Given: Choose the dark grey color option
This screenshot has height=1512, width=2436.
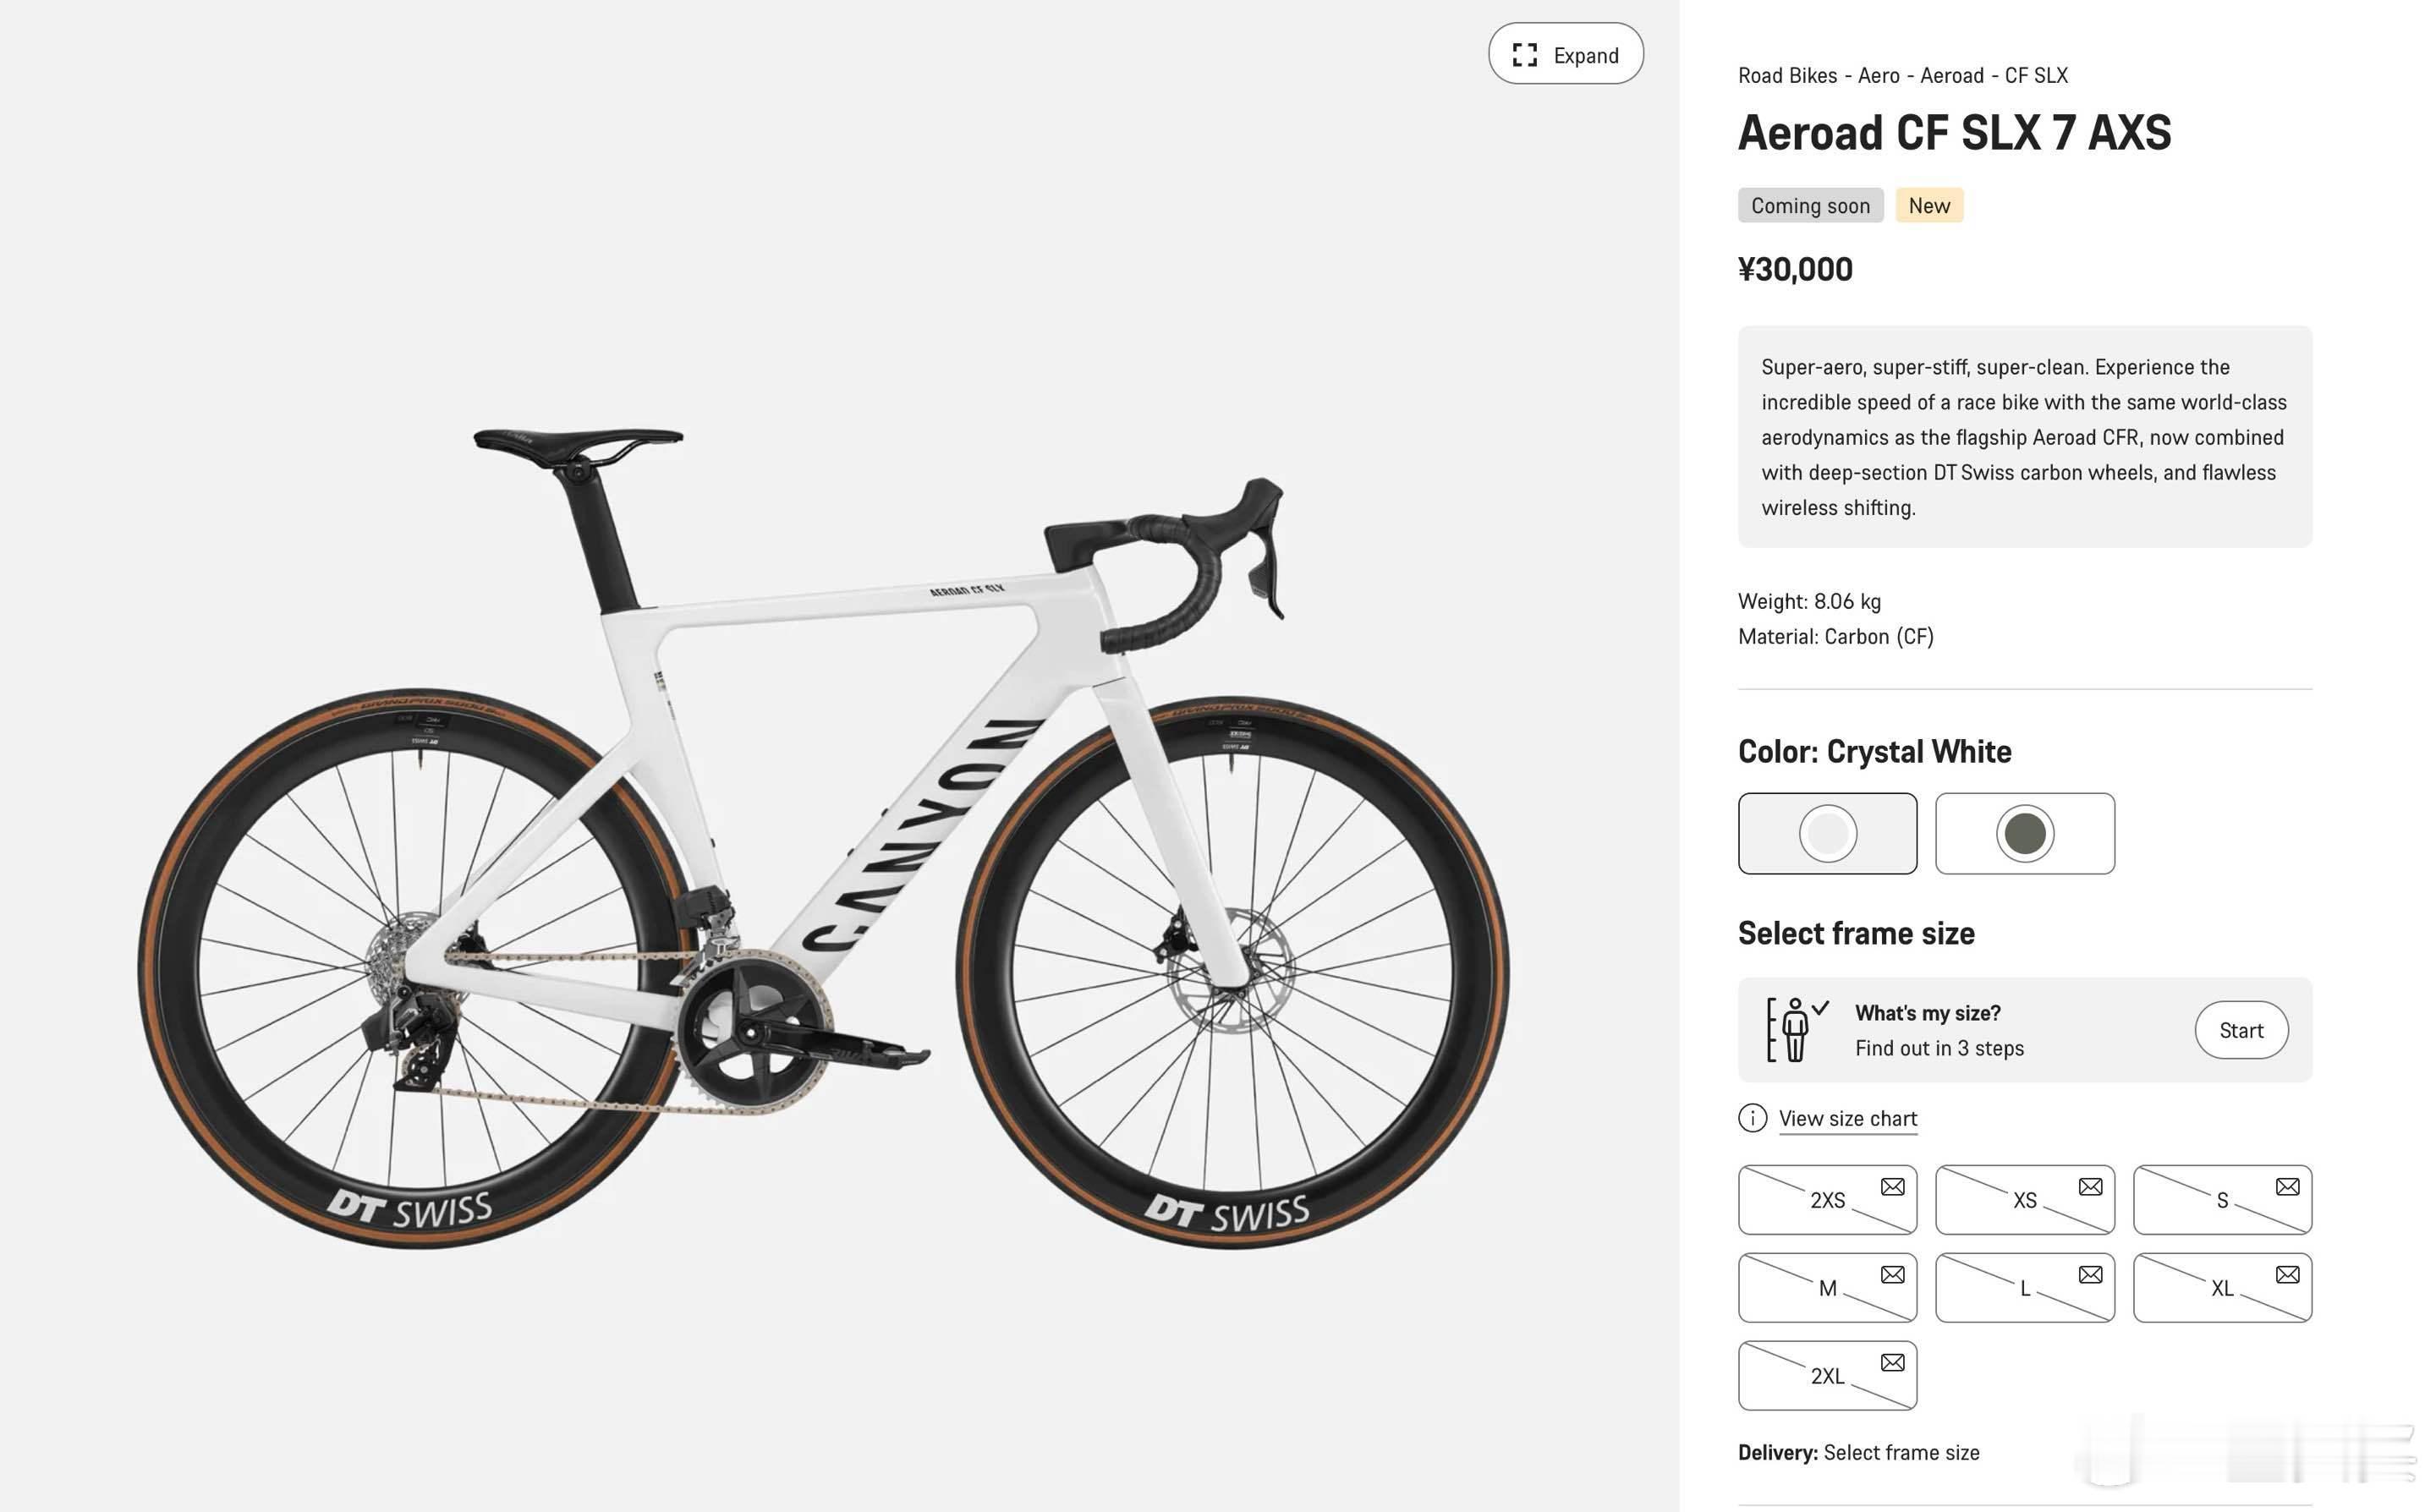Looking at the screenshot, I should [2025, 834].
